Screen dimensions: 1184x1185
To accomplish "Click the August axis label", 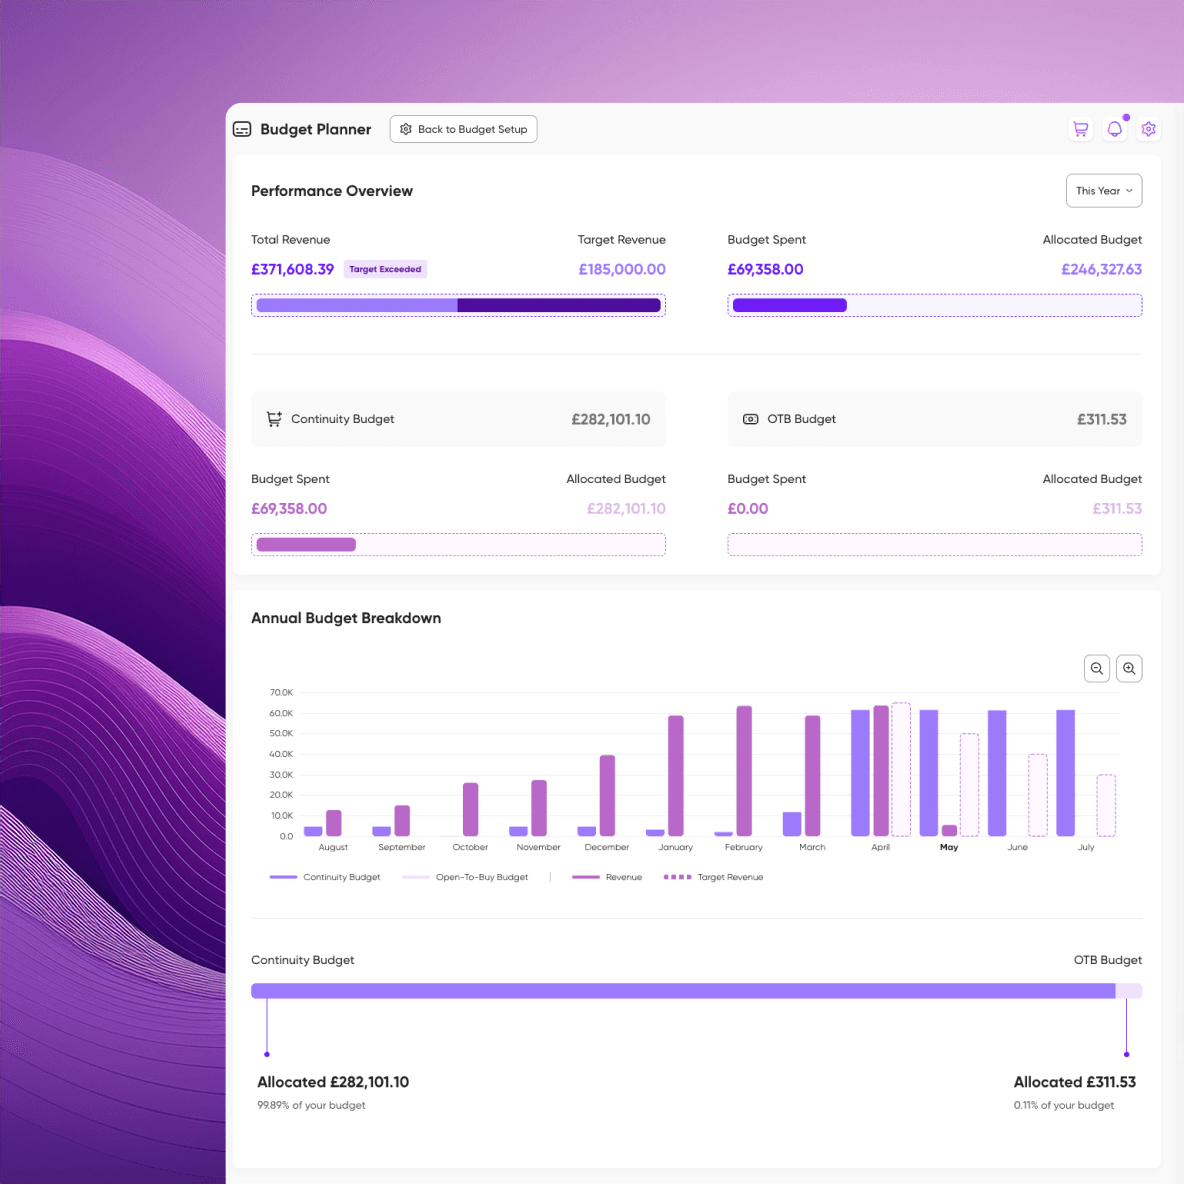I will click(x=333, y=847).
